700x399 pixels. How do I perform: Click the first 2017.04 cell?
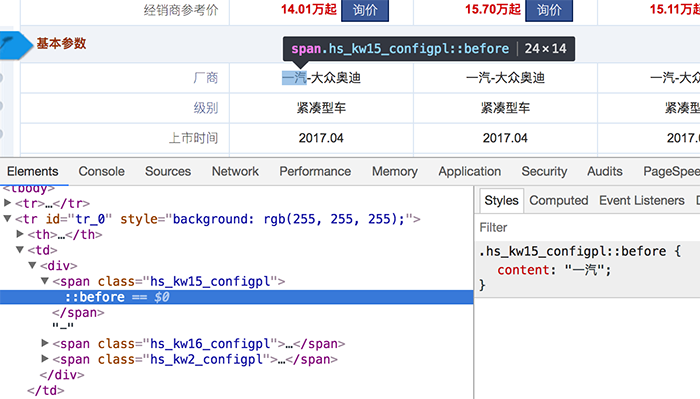pos(321,138)
